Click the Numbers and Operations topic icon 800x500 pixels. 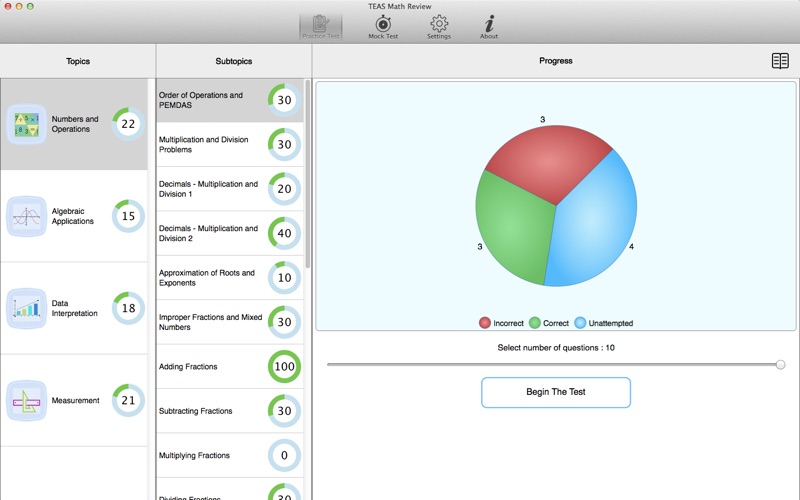tap(27, 124)
